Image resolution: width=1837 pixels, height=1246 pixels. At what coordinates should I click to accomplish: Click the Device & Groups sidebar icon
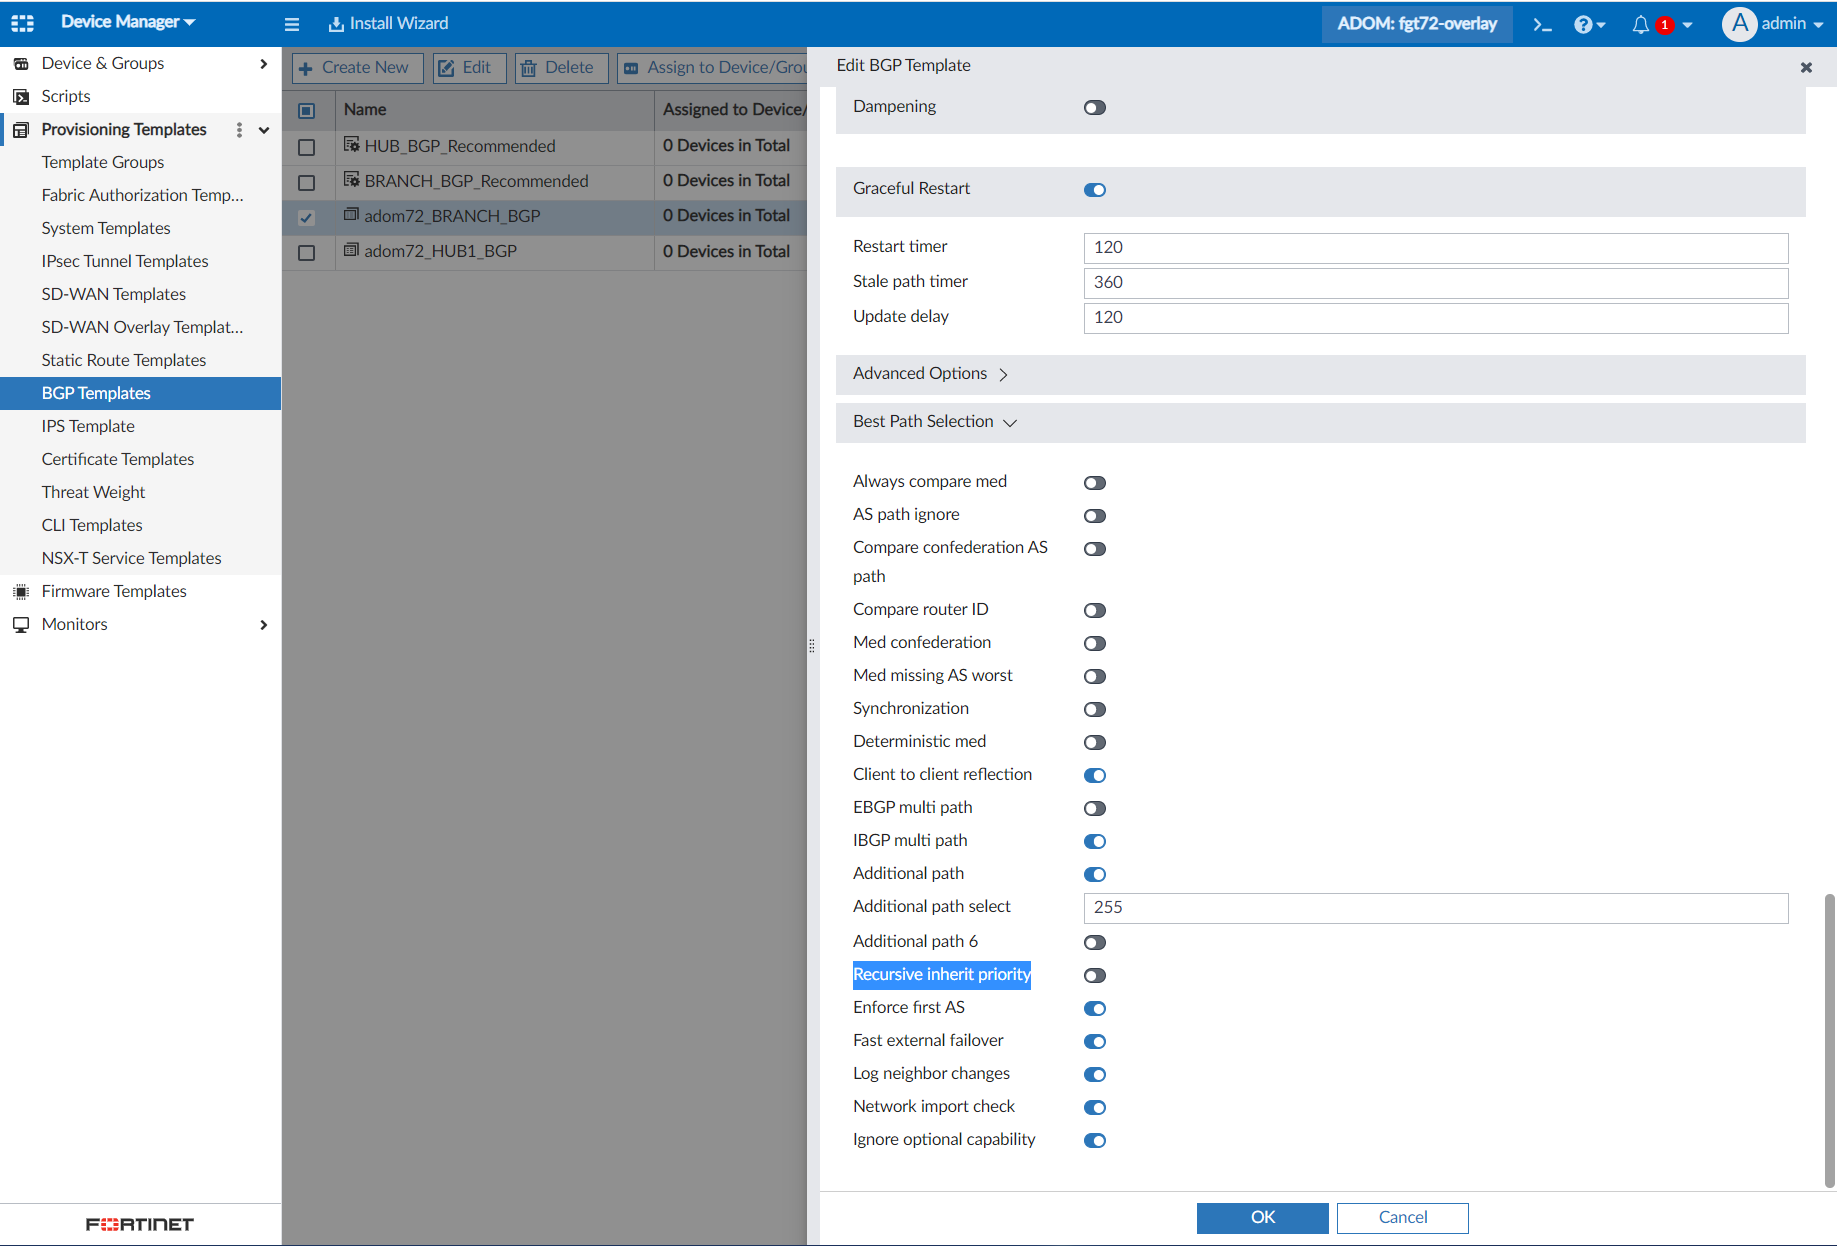21,64
